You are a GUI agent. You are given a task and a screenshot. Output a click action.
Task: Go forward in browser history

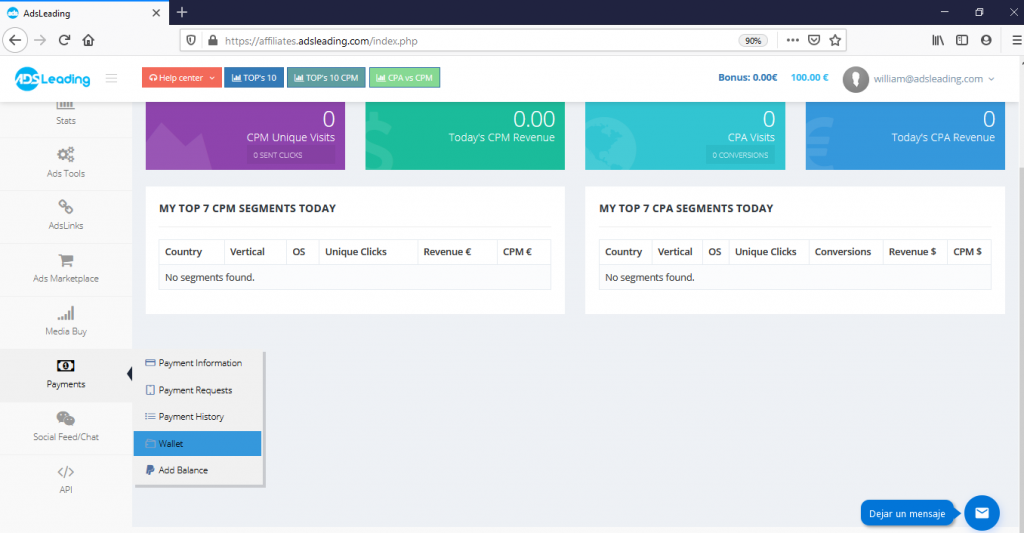[x=40, y=40]
